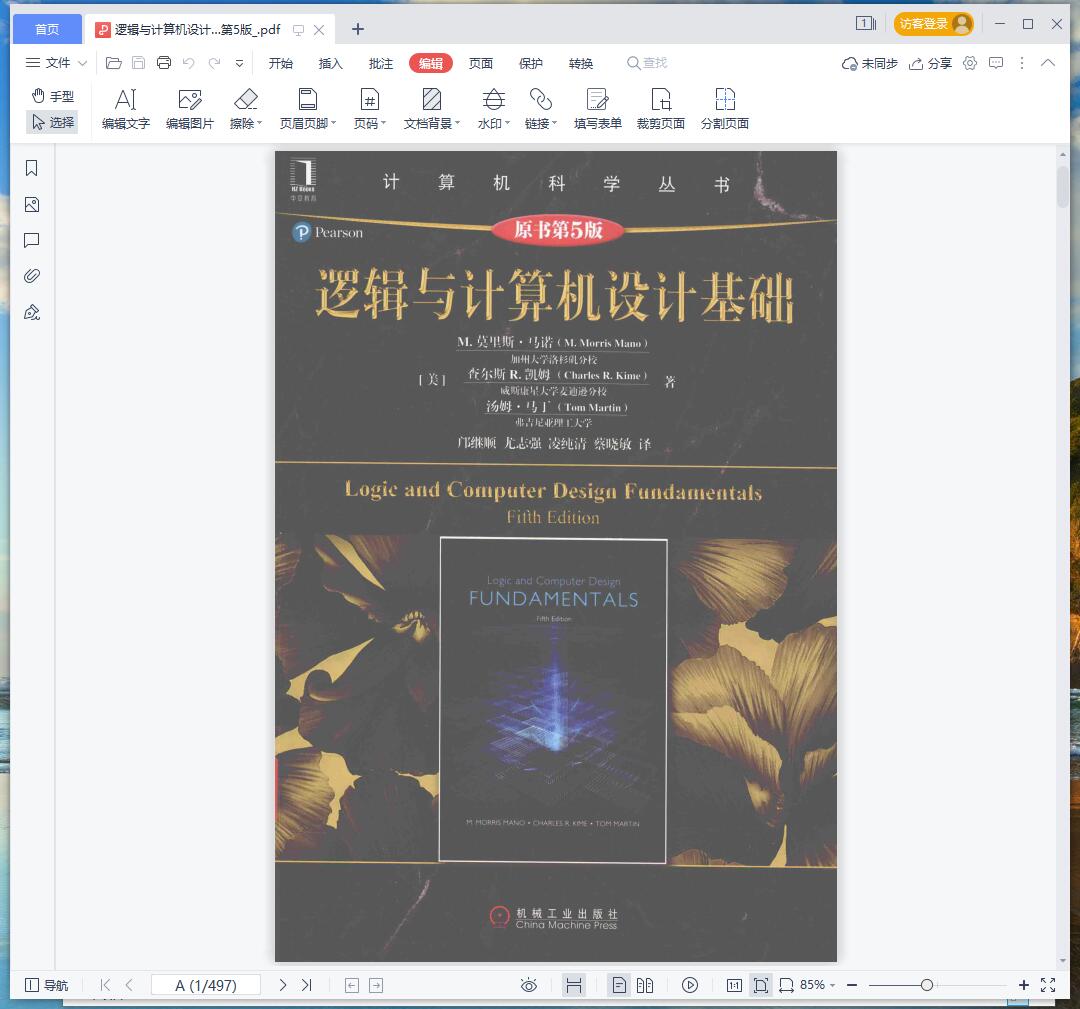Open the 85% zoom level dropdown
The width and height of the screenshot is (1080, 1009).
(x=818, y=985)
